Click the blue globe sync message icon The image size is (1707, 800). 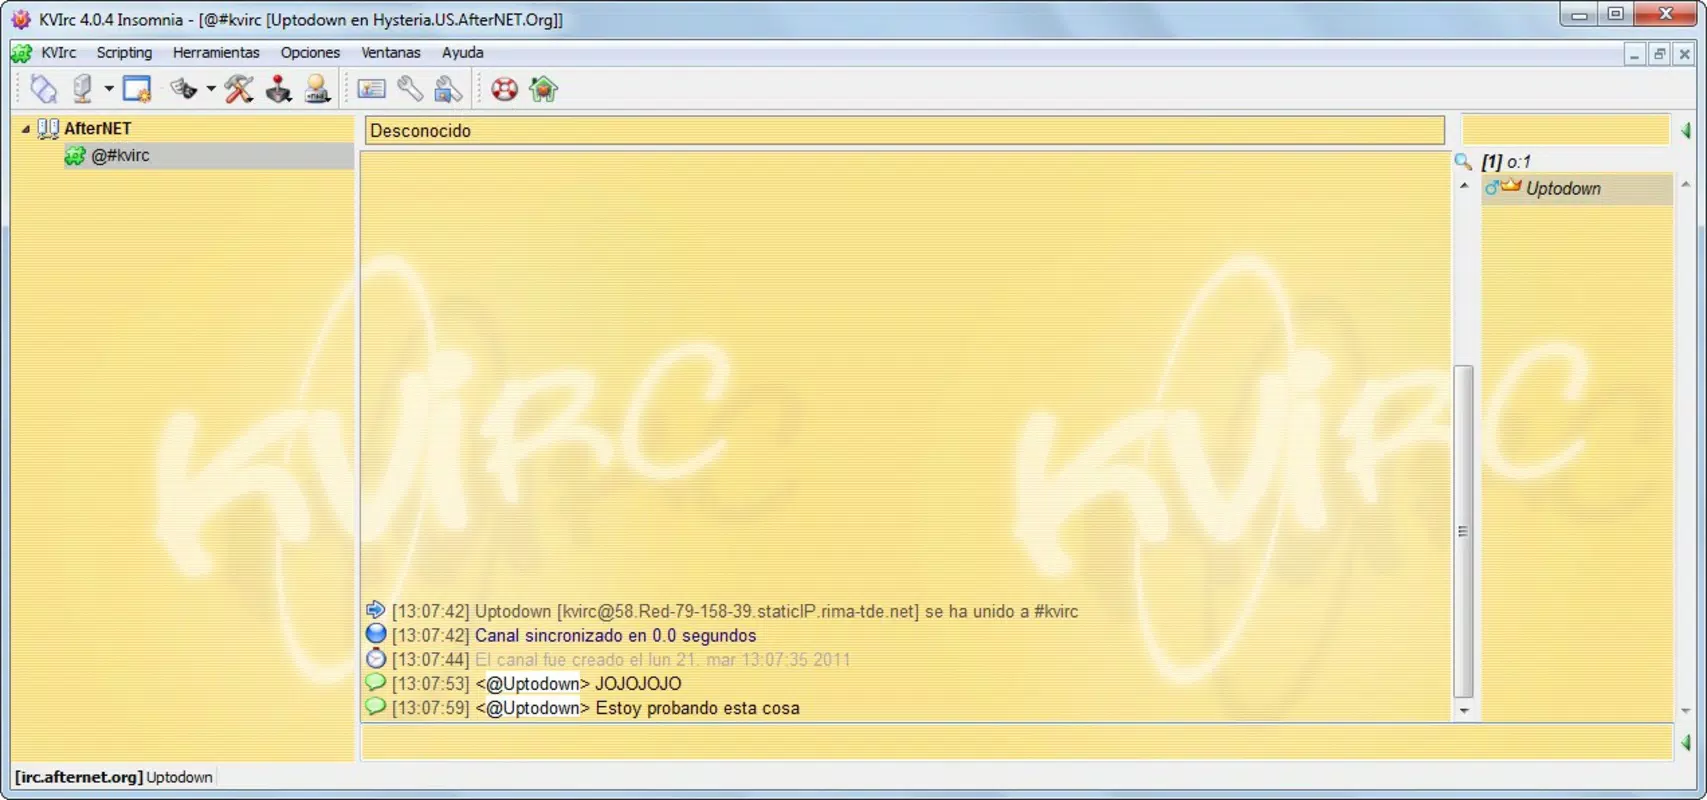click(375, 634)
